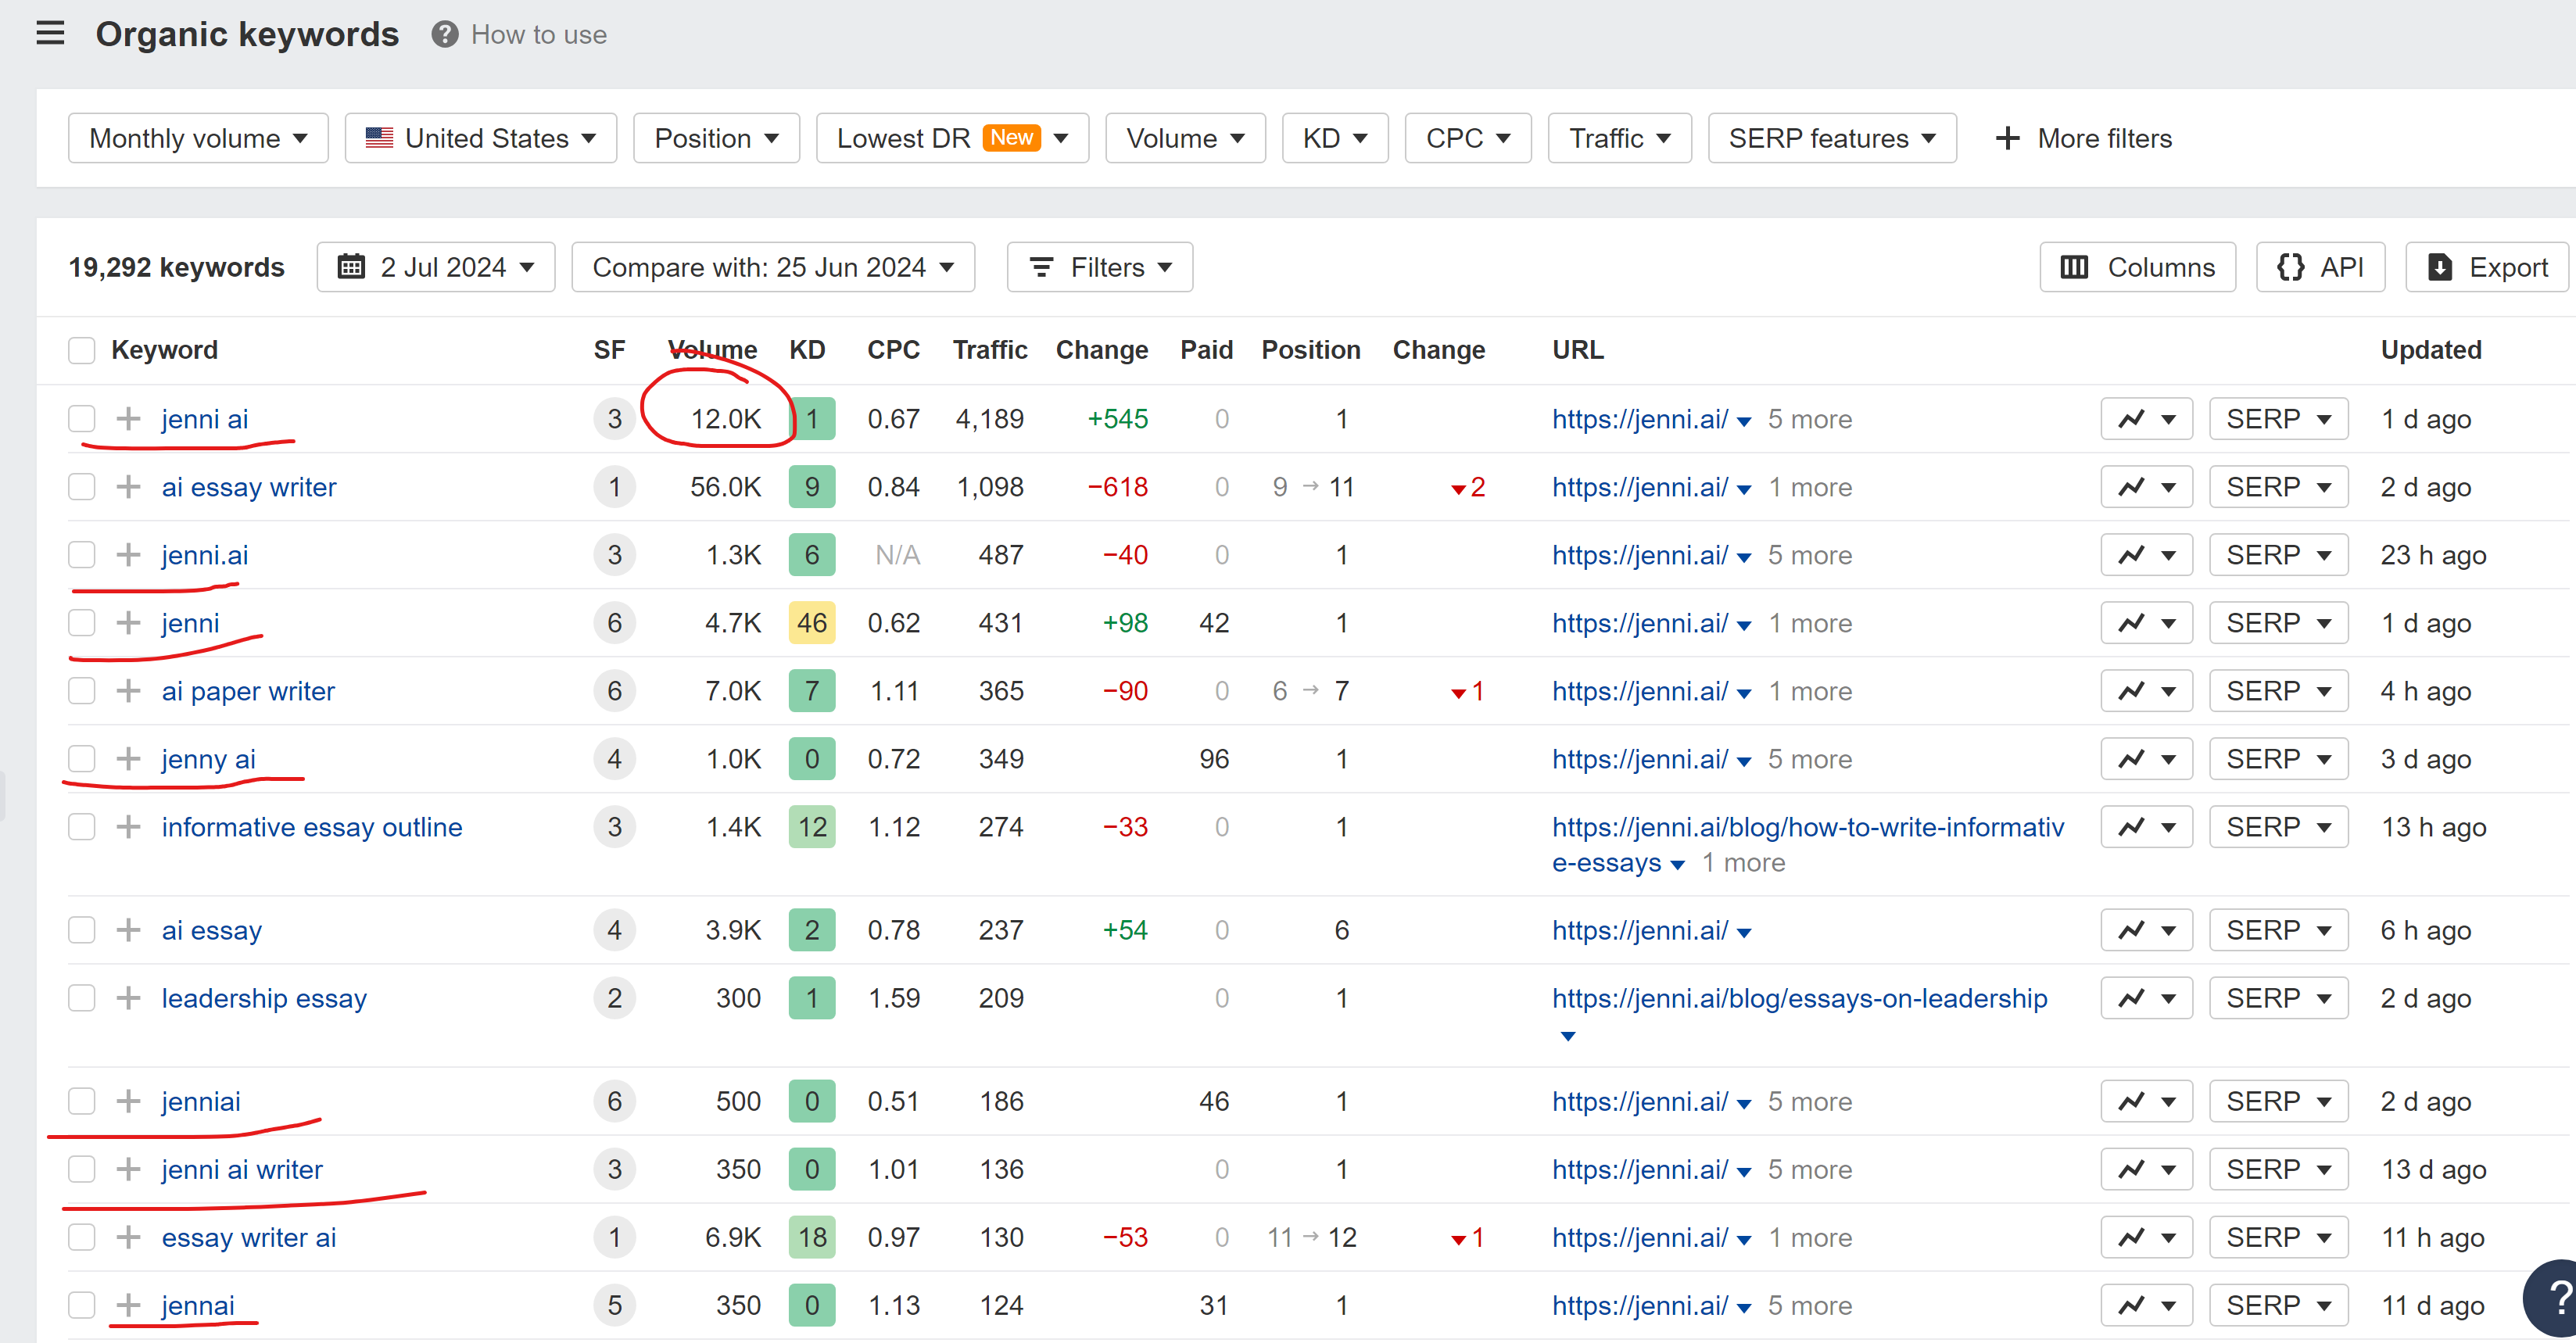The height and width of the screenshot is (1343, 2576).
Task: Check the ai paper writer row checkbox
Action: coord(81,691)
